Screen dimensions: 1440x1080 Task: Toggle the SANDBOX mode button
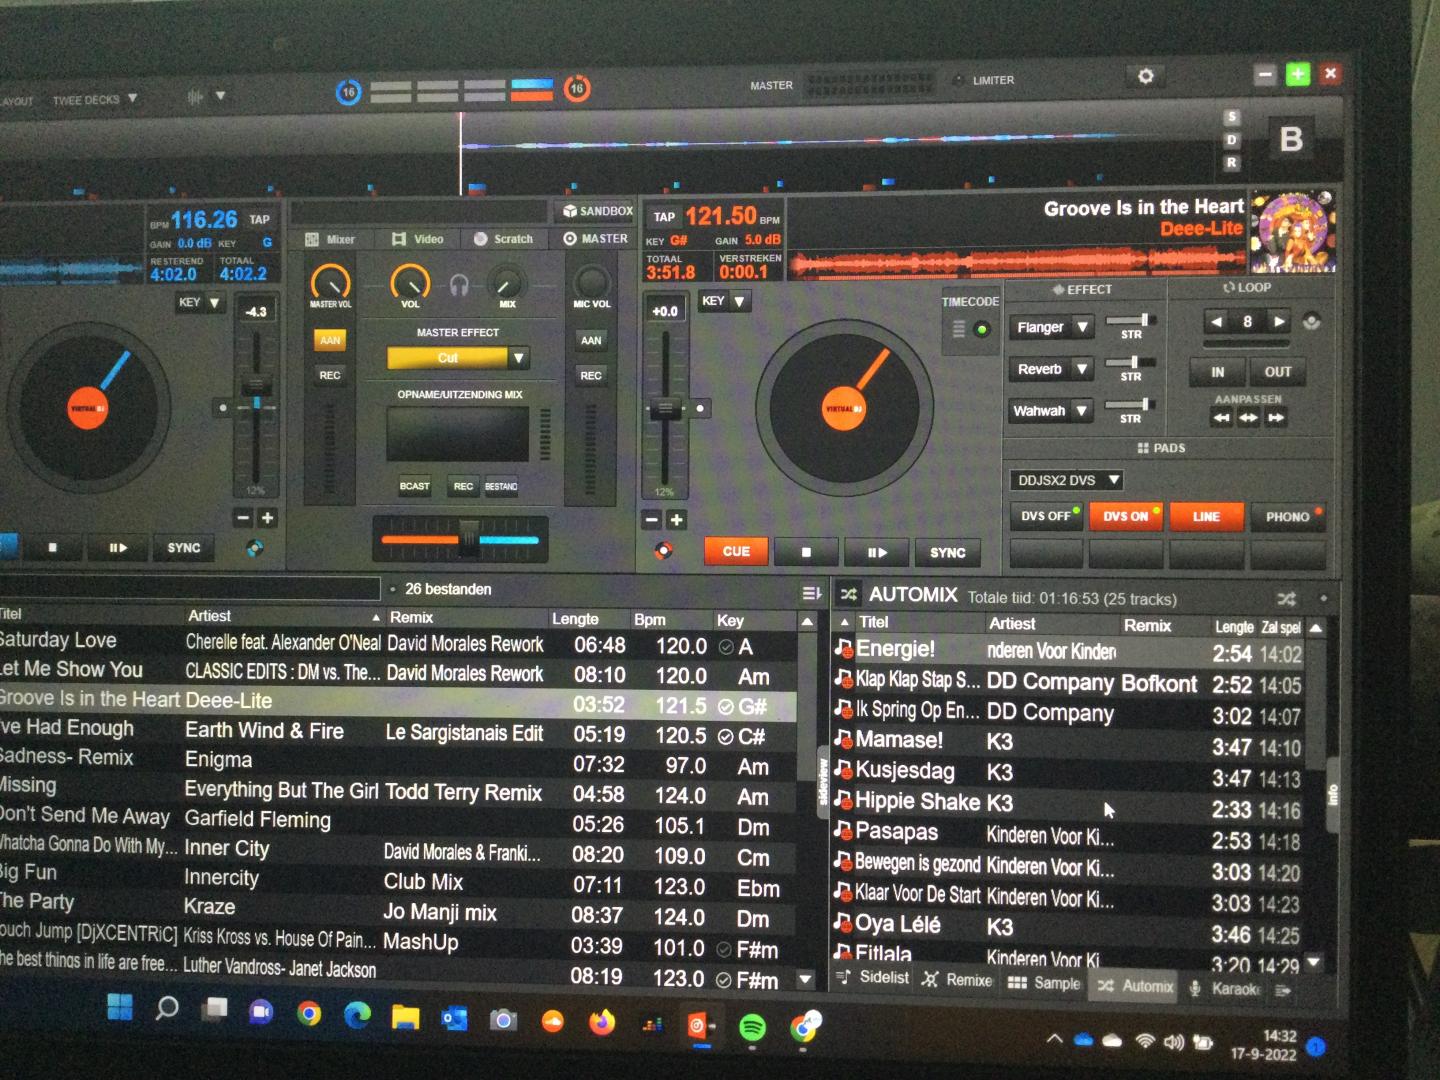pyautogui.click(x=598, y=211)
